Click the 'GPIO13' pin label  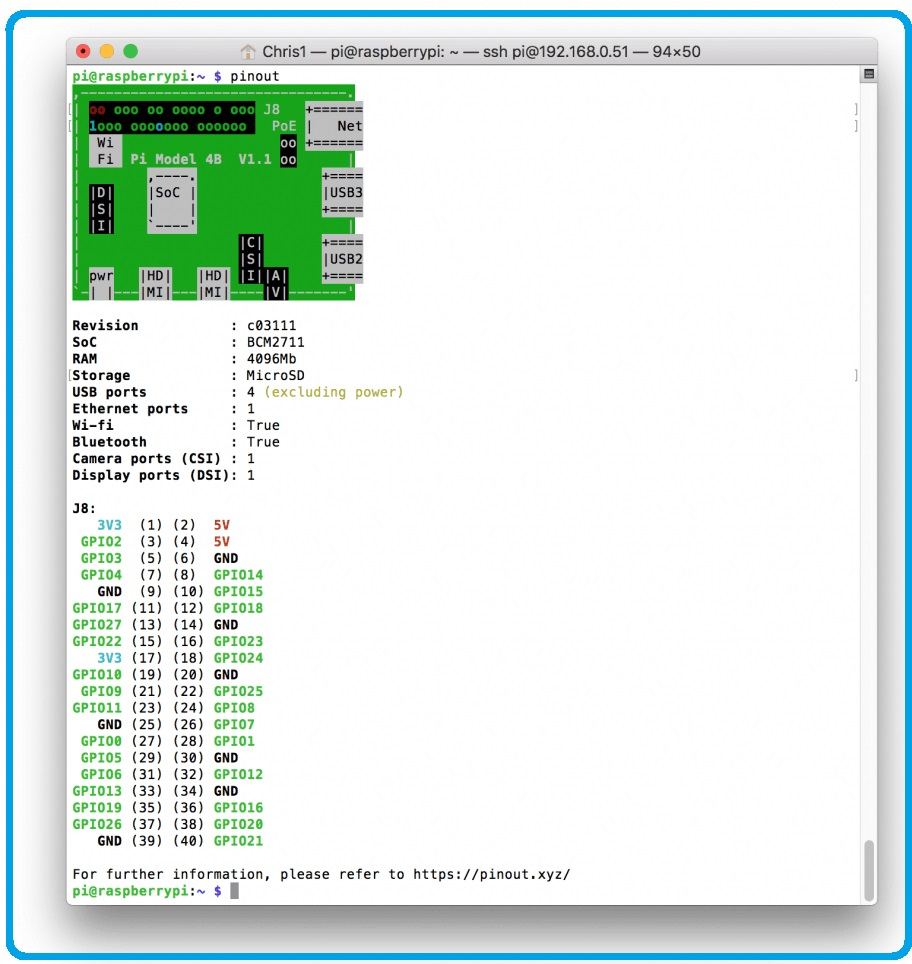(x=97, y=790)
